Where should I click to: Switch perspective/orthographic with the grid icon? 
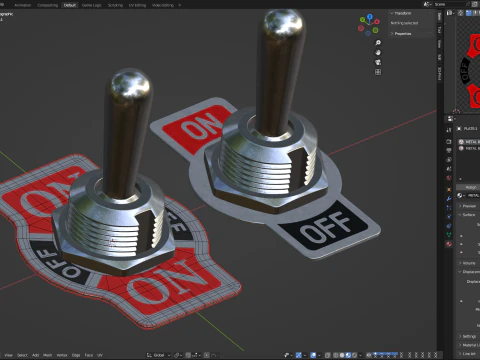click(378, 72)
